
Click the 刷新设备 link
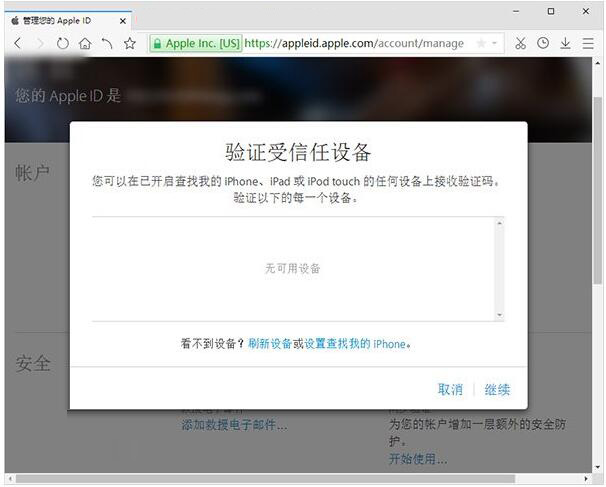pyautogui.click(x=269, y=344)
